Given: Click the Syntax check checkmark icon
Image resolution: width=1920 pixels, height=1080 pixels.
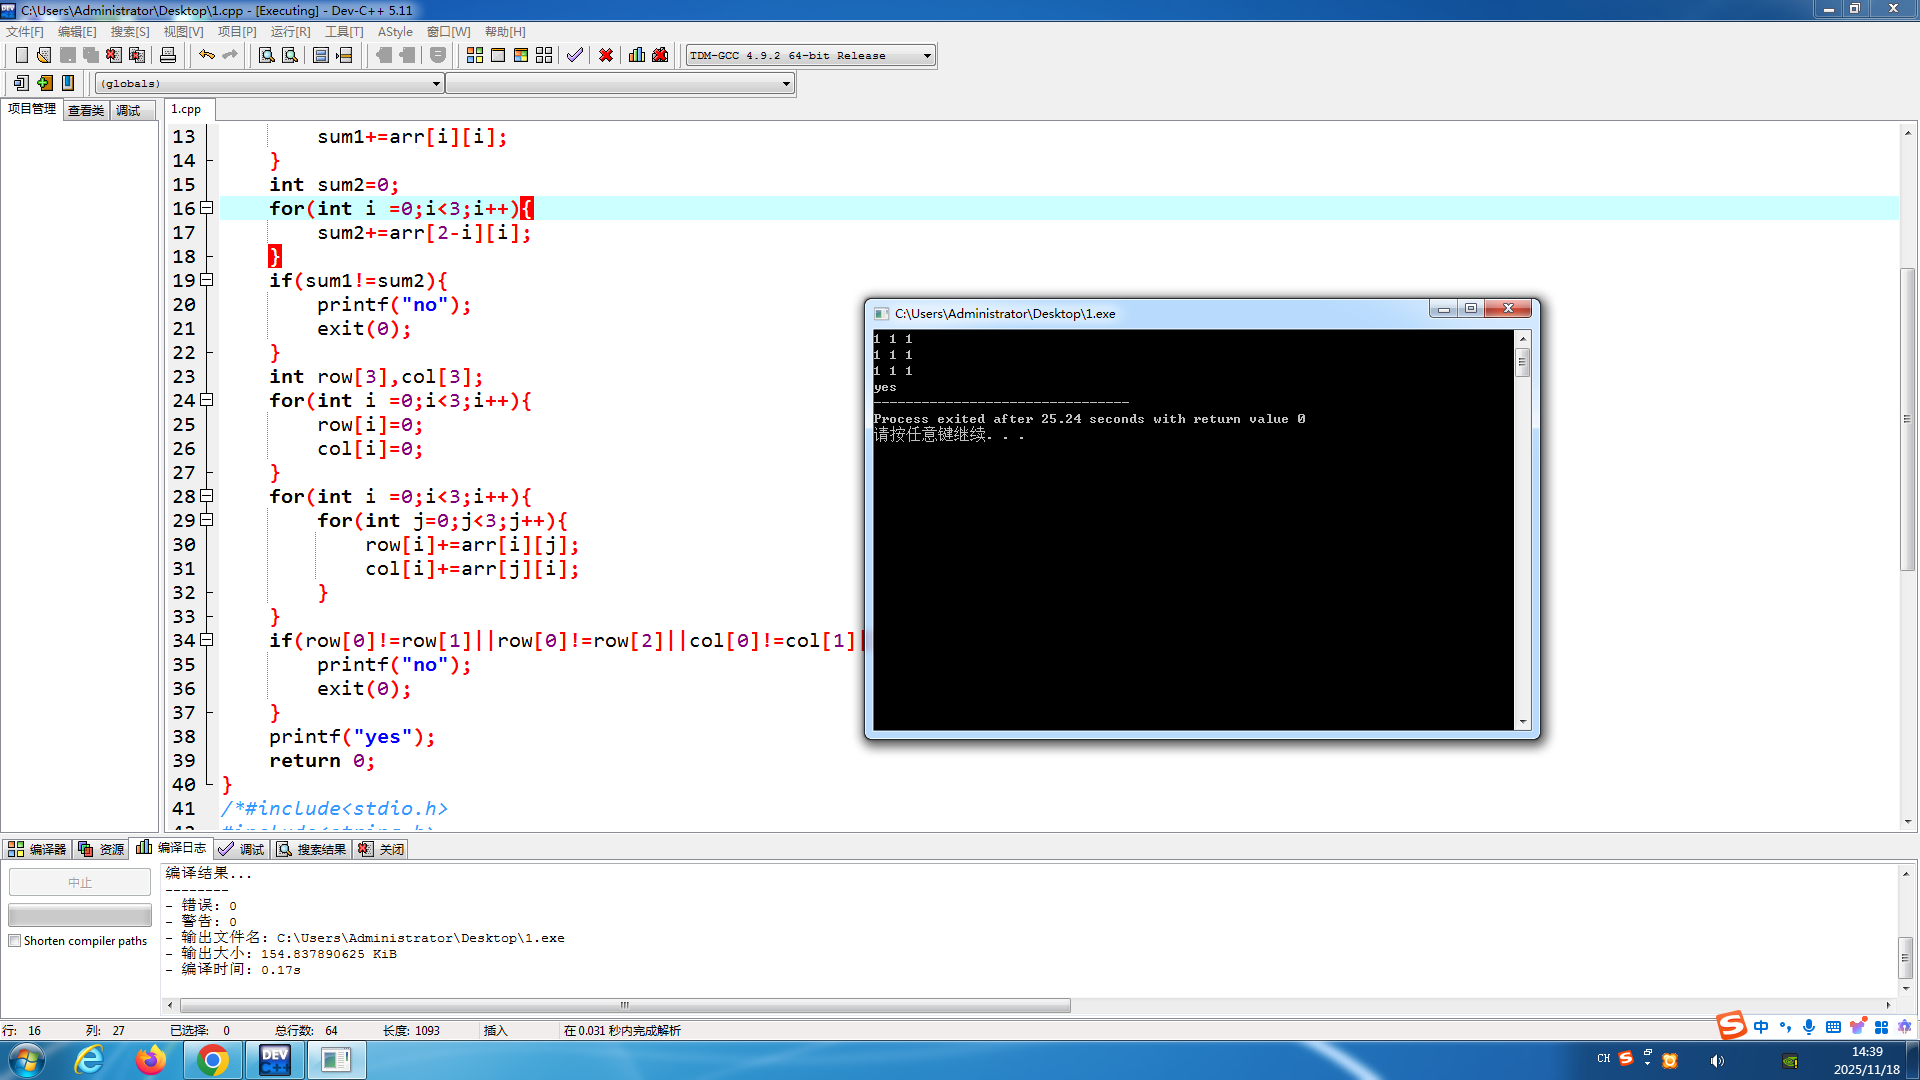Looking at the screenshot, I should 574,55.
